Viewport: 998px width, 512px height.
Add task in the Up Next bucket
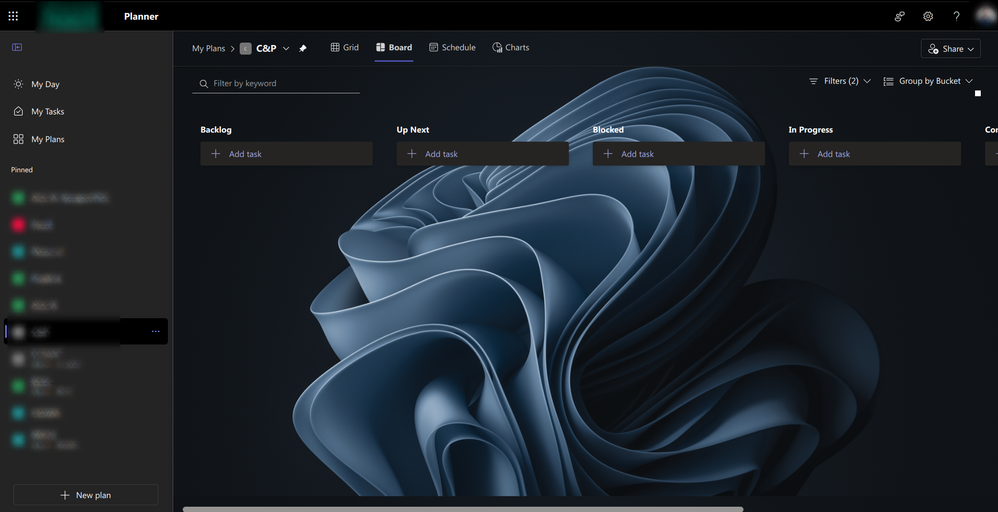click(x=482, y=153)
